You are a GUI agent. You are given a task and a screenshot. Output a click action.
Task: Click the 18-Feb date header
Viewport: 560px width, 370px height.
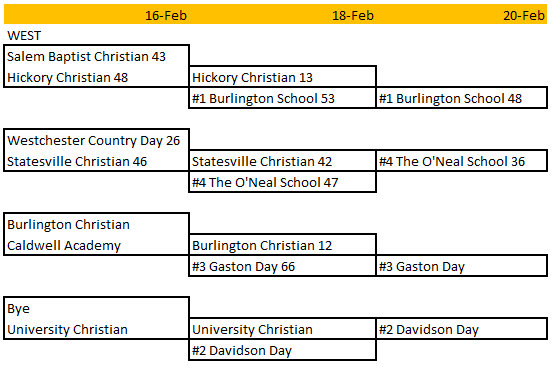(353, 16)
